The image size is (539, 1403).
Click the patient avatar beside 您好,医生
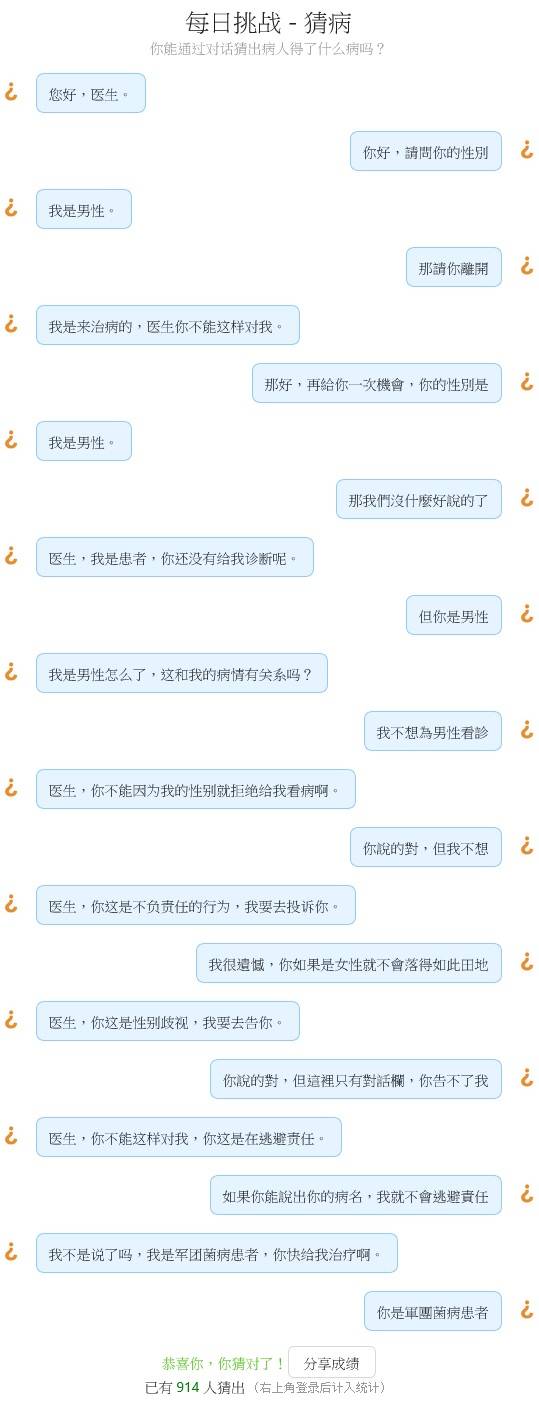tap(12, 92)
